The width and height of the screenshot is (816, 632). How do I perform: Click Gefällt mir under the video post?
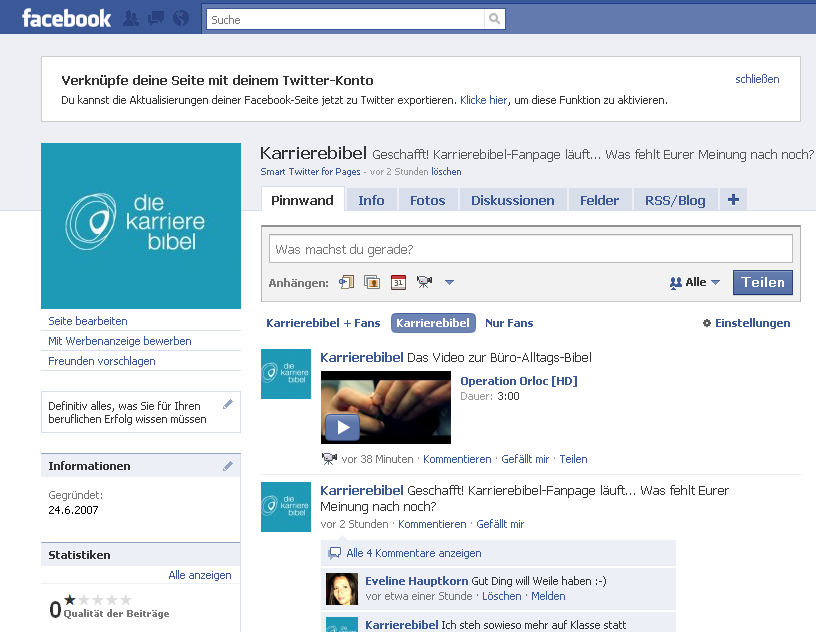[525, 459]
